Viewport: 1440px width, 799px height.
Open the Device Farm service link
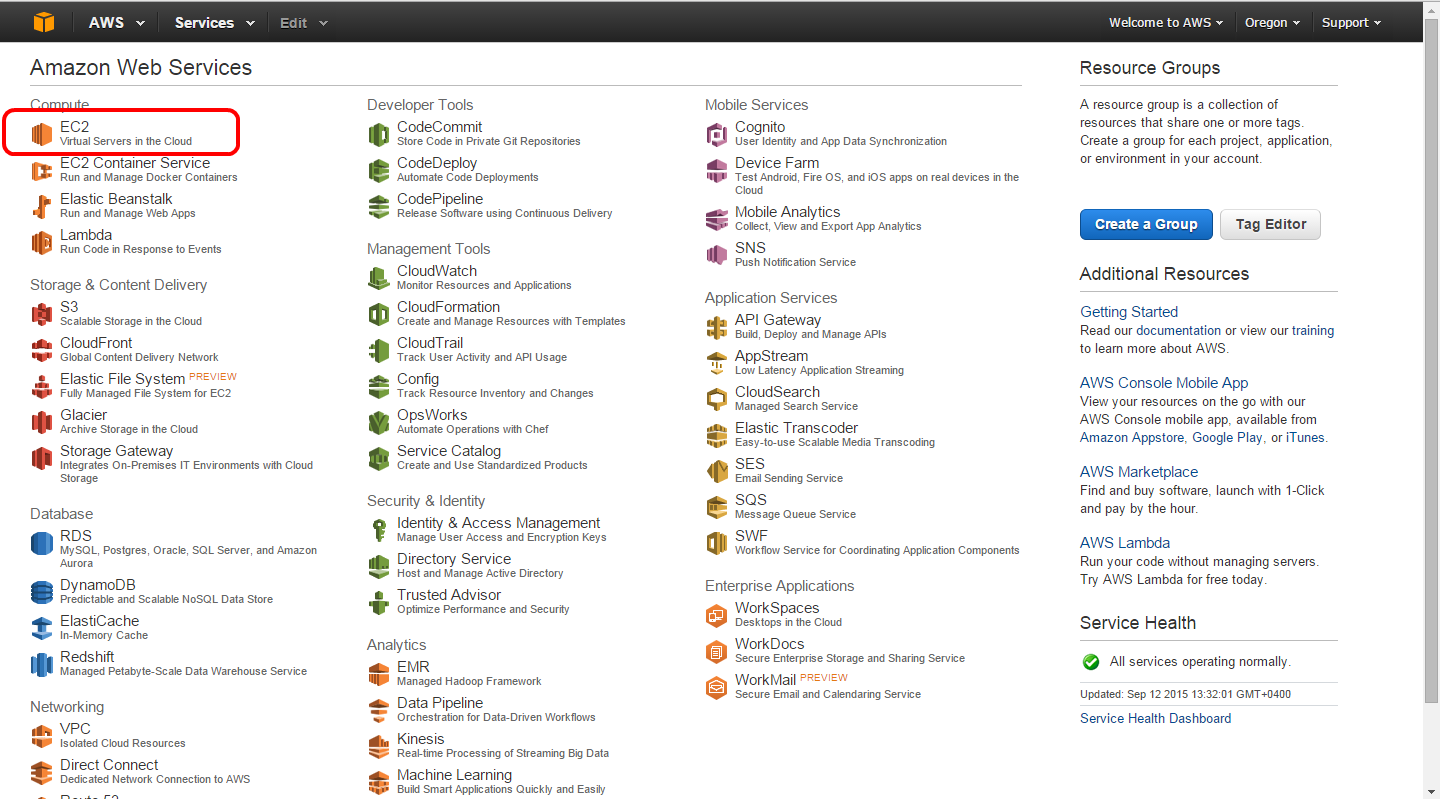pos(777,163)
